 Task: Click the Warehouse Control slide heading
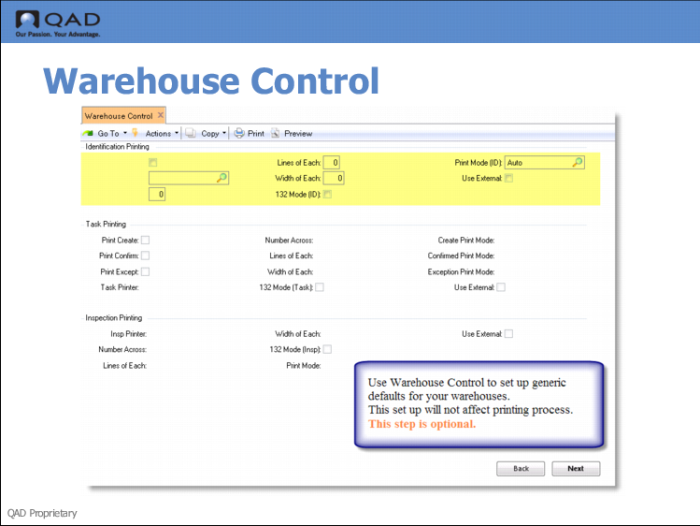pyautogui.click(x=211, y=81)
